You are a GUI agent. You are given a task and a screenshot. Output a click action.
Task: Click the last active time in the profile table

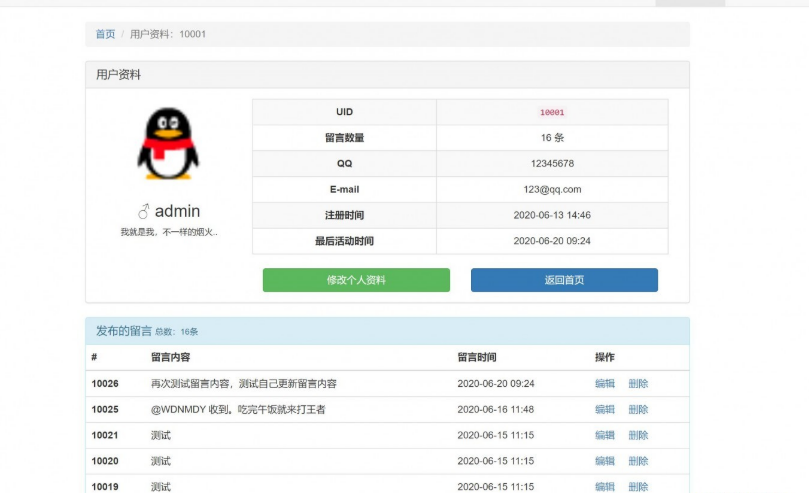pos(552,241)
